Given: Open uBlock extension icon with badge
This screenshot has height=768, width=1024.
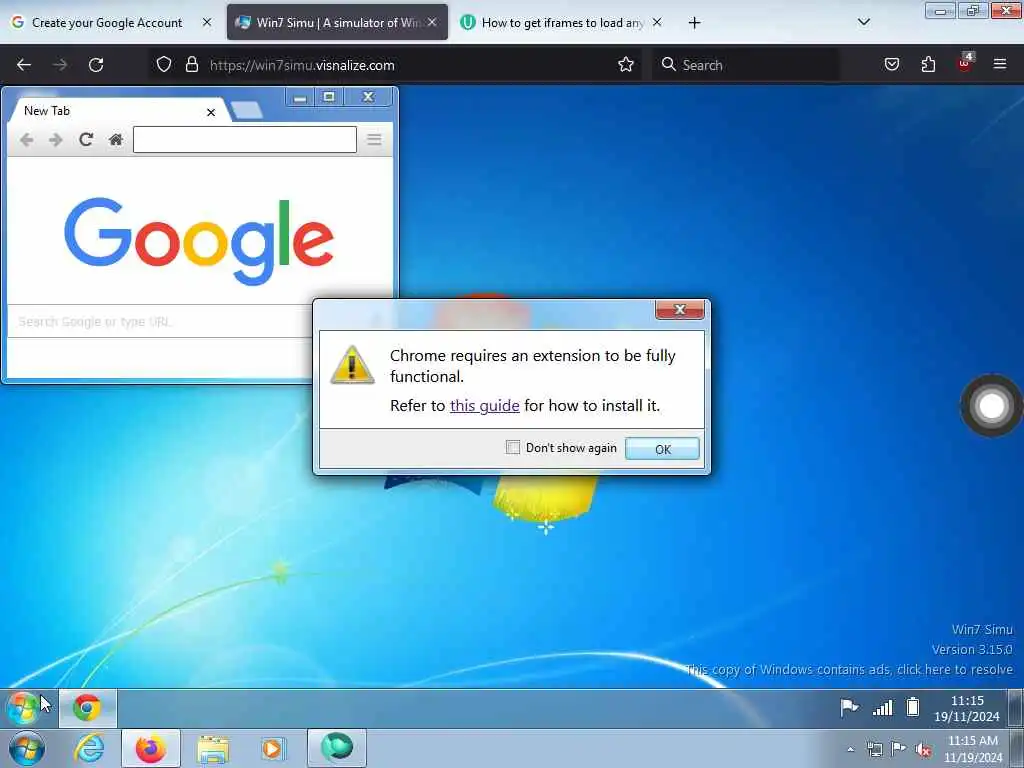Looking at the screenshot, I should tap(965, 63).
